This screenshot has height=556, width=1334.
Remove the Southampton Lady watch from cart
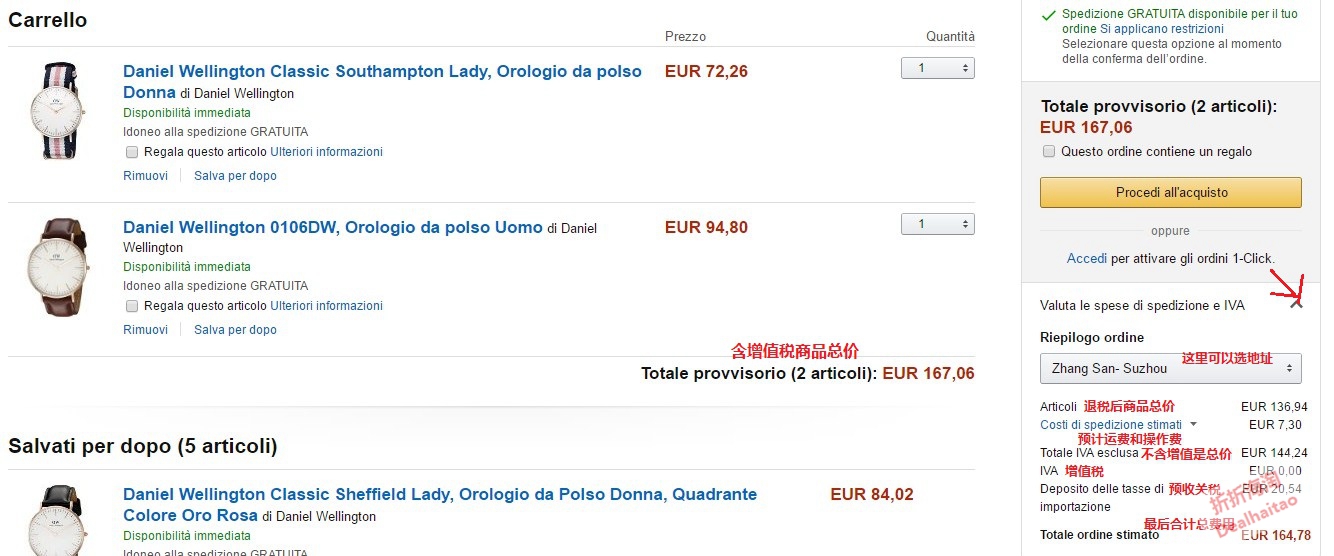145,176
